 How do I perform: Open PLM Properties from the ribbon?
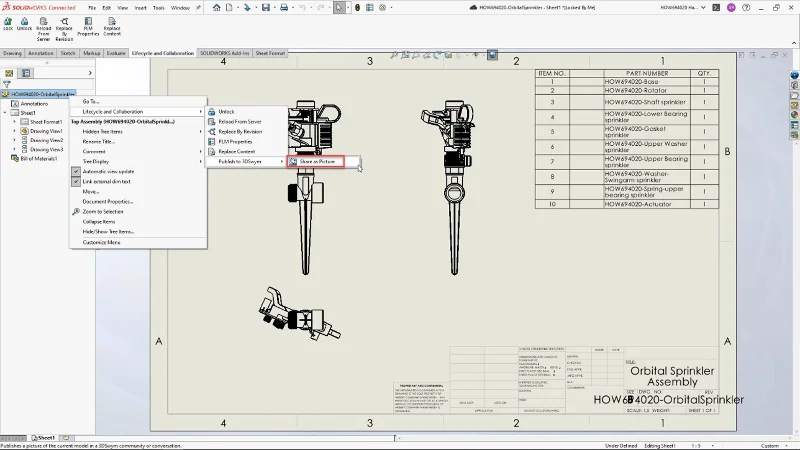87,23
